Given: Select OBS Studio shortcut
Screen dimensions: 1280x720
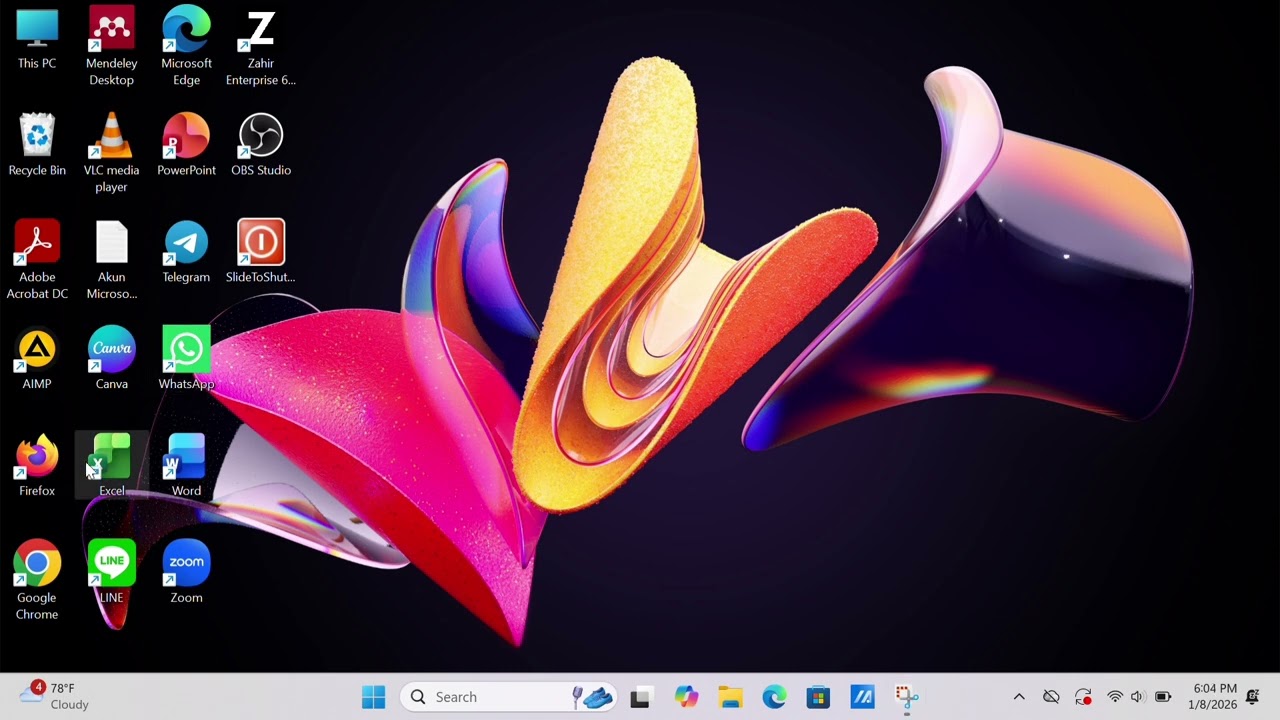Looking at the screenshot, I should 261,146.
